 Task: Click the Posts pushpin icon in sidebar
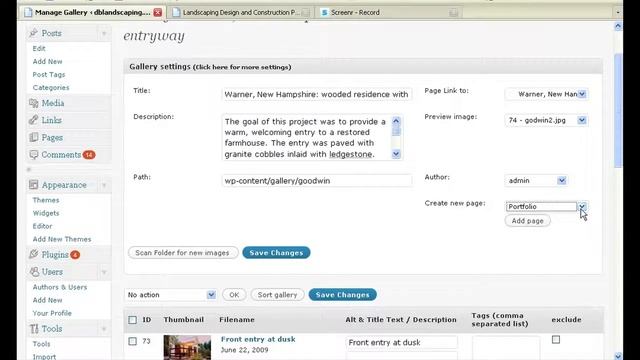click(x=34, y=33)
